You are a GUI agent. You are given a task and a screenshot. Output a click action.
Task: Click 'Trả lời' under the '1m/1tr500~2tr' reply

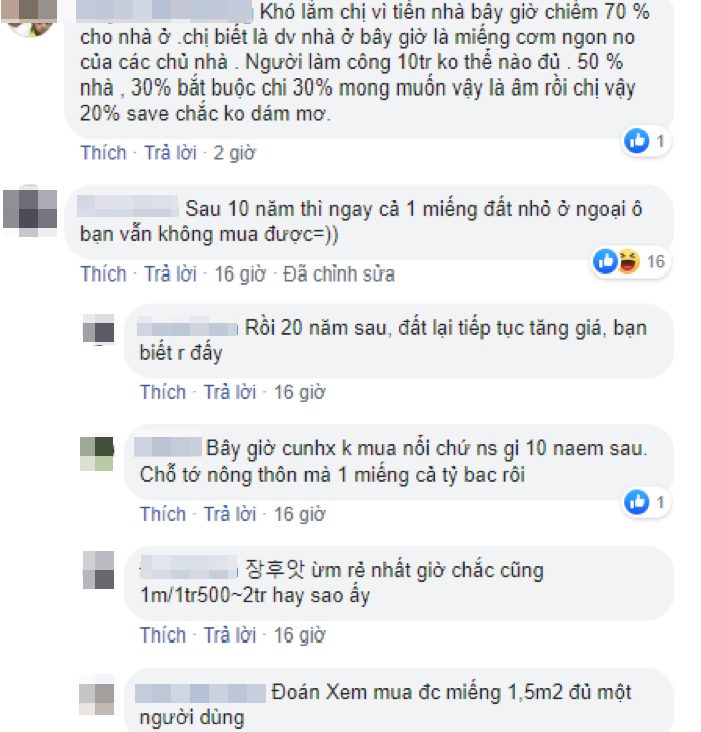(230, 635)
